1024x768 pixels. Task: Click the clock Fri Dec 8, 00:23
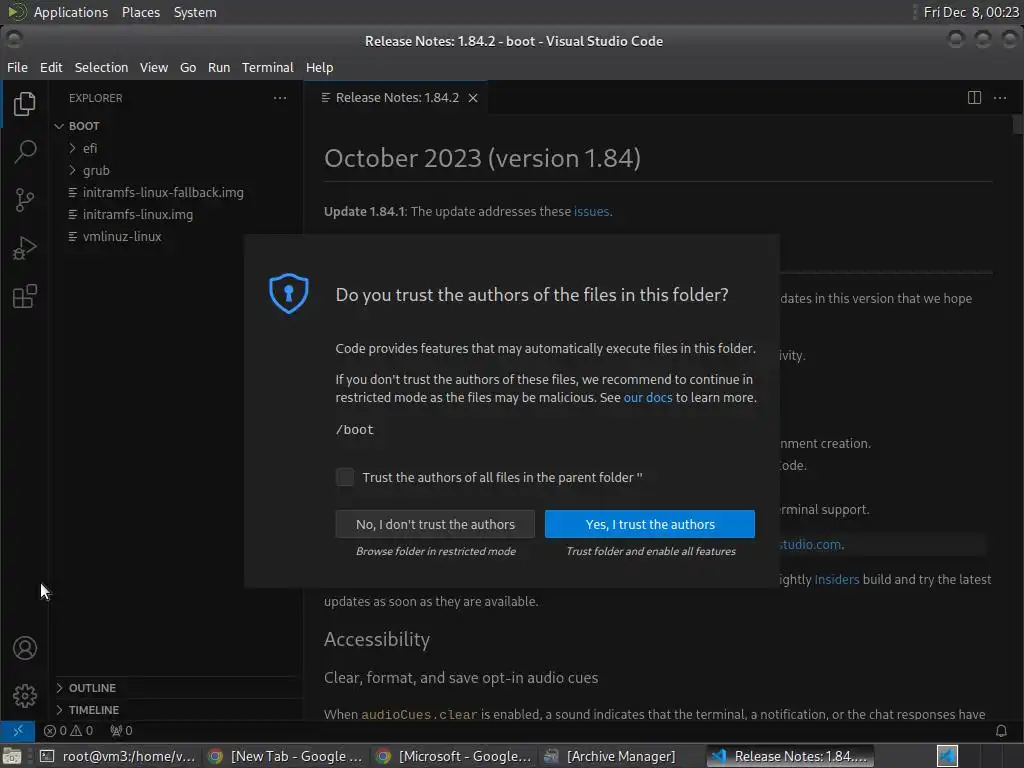[x=971, y=12]
